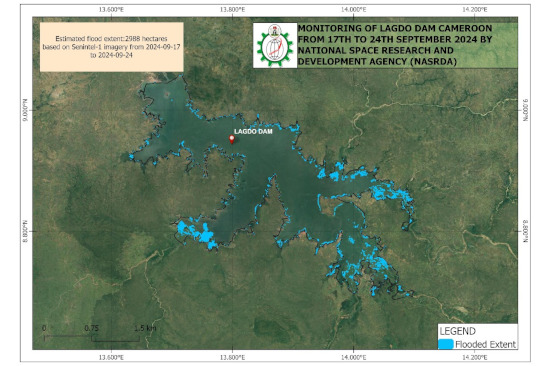Screen dimensions: 550x366
Task: Click the top 13.600°E longitude label
Action: [x=111, y=9]
